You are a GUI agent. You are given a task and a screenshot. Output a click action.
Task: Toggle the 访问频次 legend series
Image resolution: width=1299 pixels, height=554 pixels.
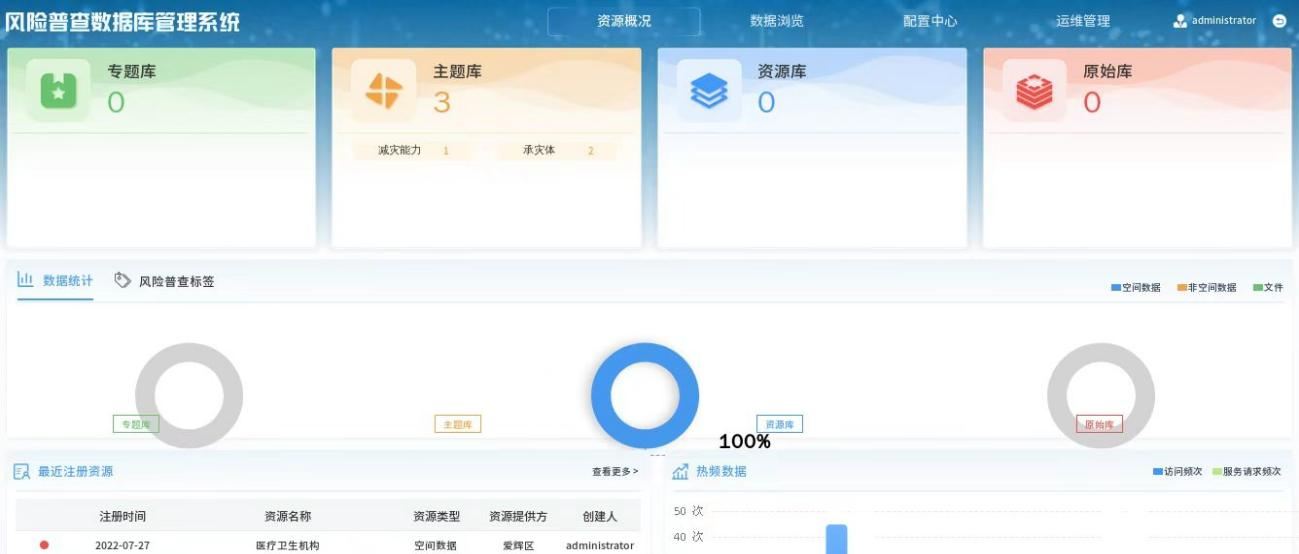tap(1177, 472)
